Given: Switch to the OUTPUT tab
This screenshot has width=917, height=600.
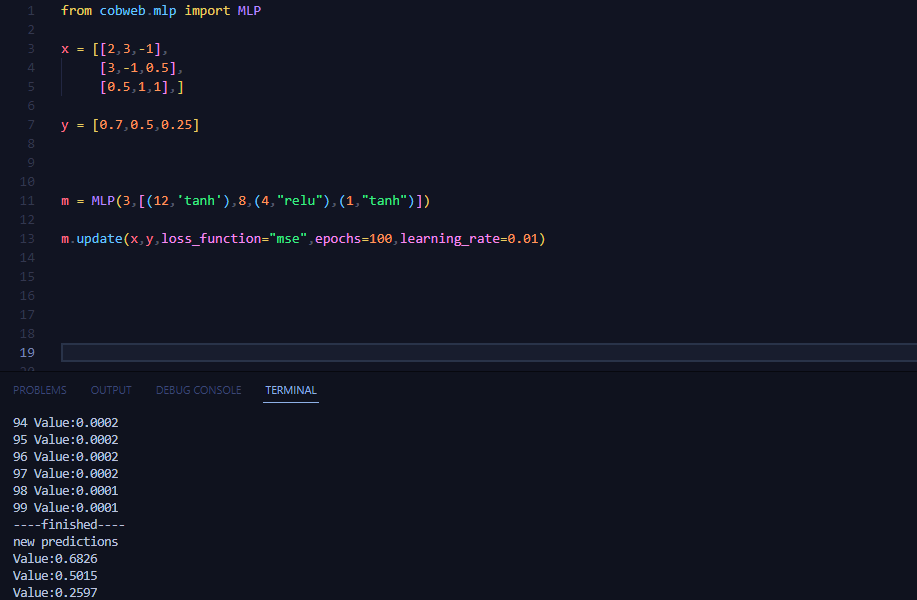Looking at the screenshot, I should tap(111, 390).
